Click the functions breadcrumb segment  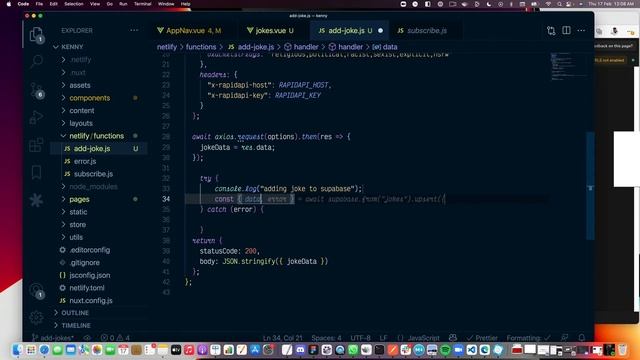(x=201, y=47)
